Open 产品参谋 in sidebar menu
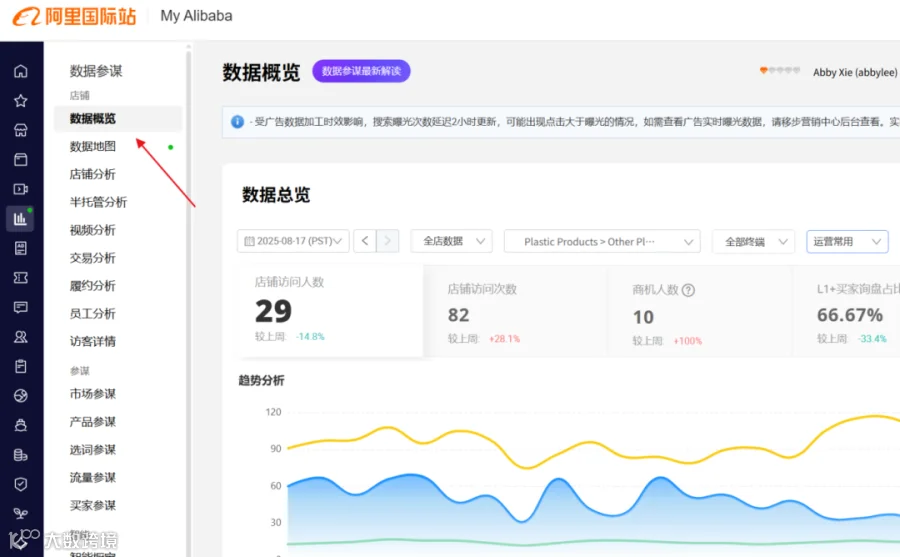The width and height of the screenshot is (900, 557). (x=92, y=422)
